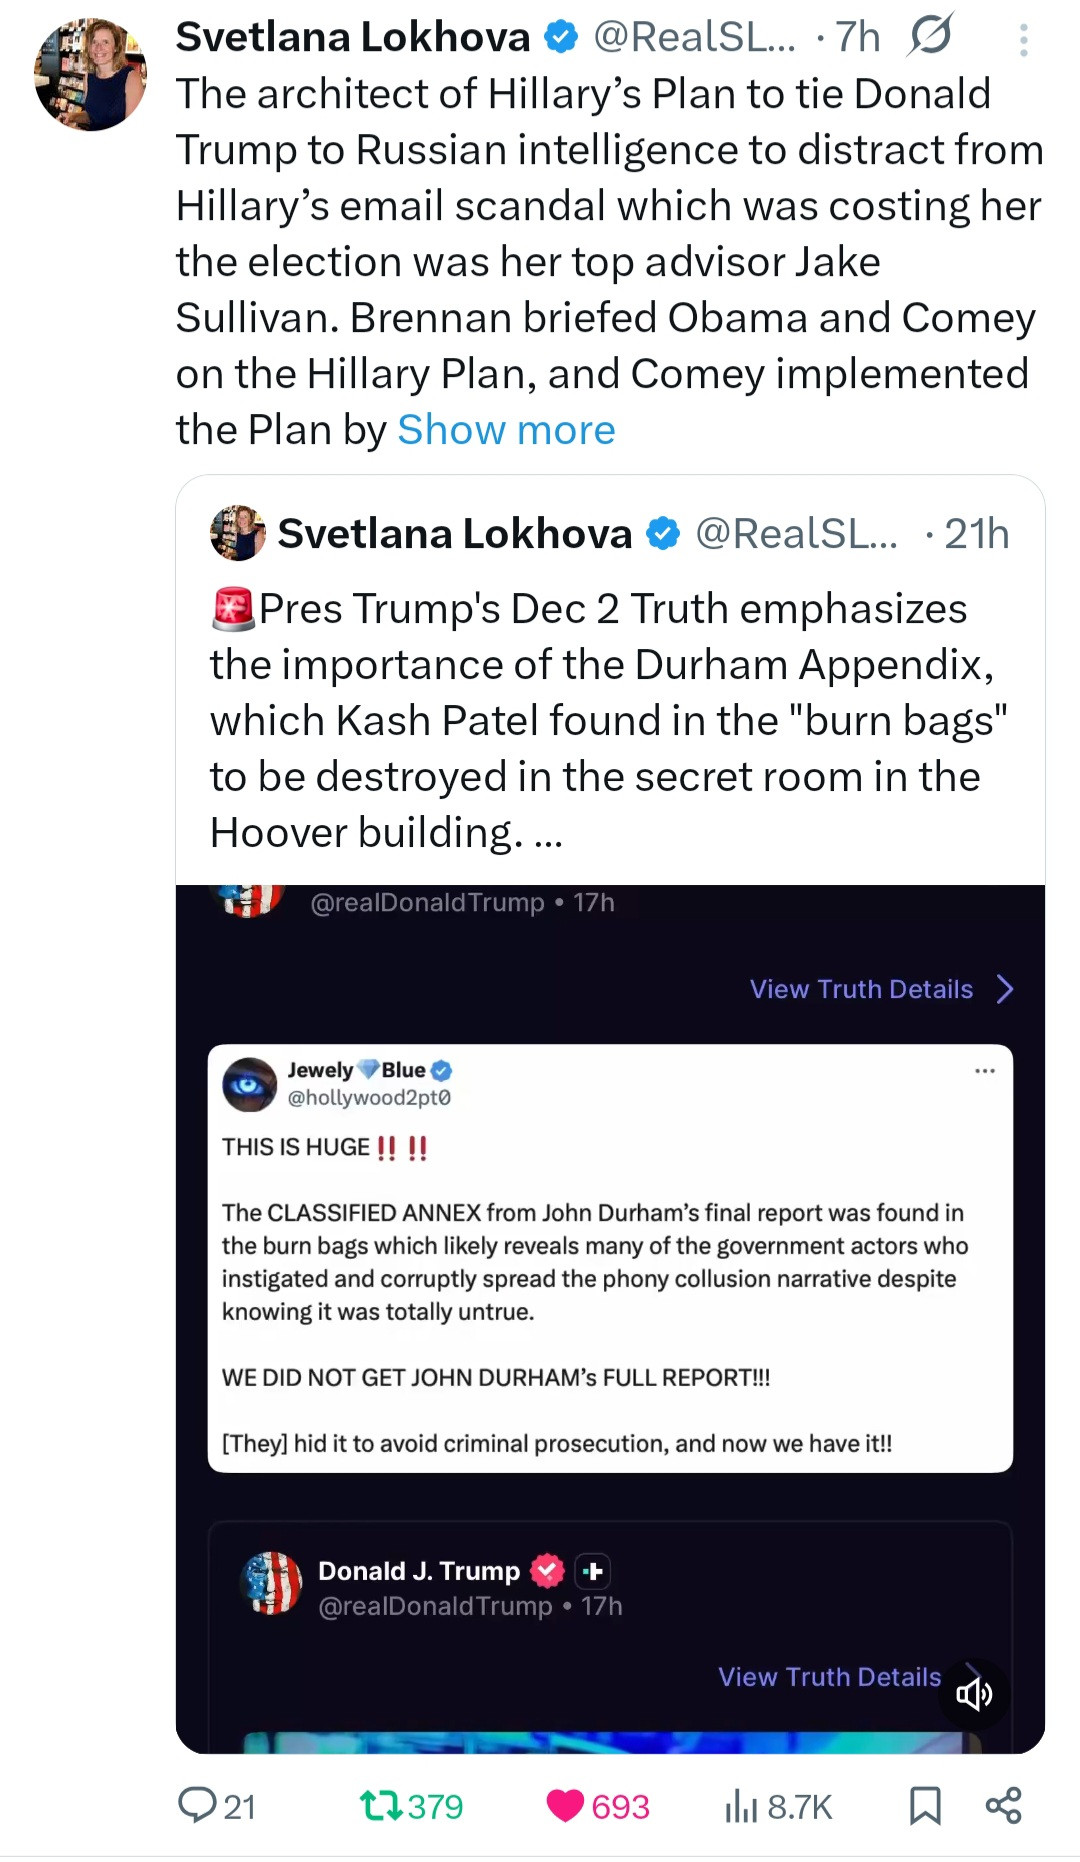Tap the share icon
Viewport: 1080px width, 1862px height.
click(x=1003, y=1805)
